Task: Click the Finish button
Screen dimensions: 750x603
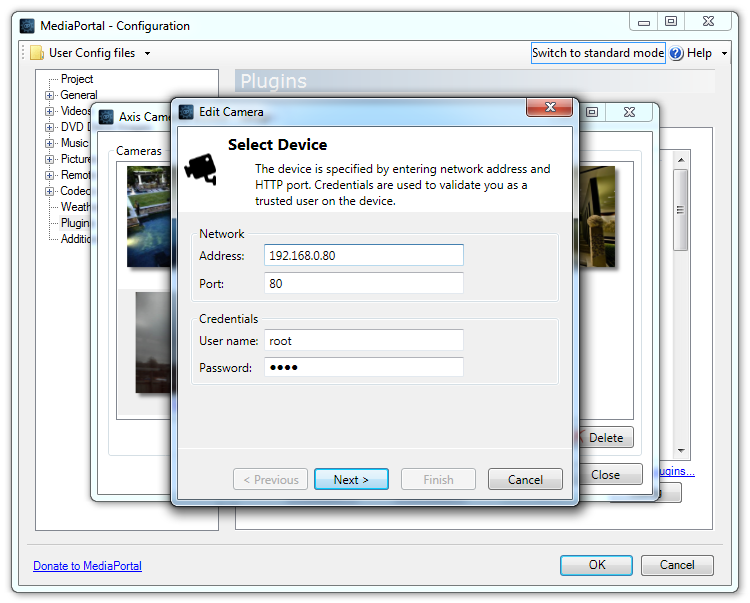Action: (438, 479)
